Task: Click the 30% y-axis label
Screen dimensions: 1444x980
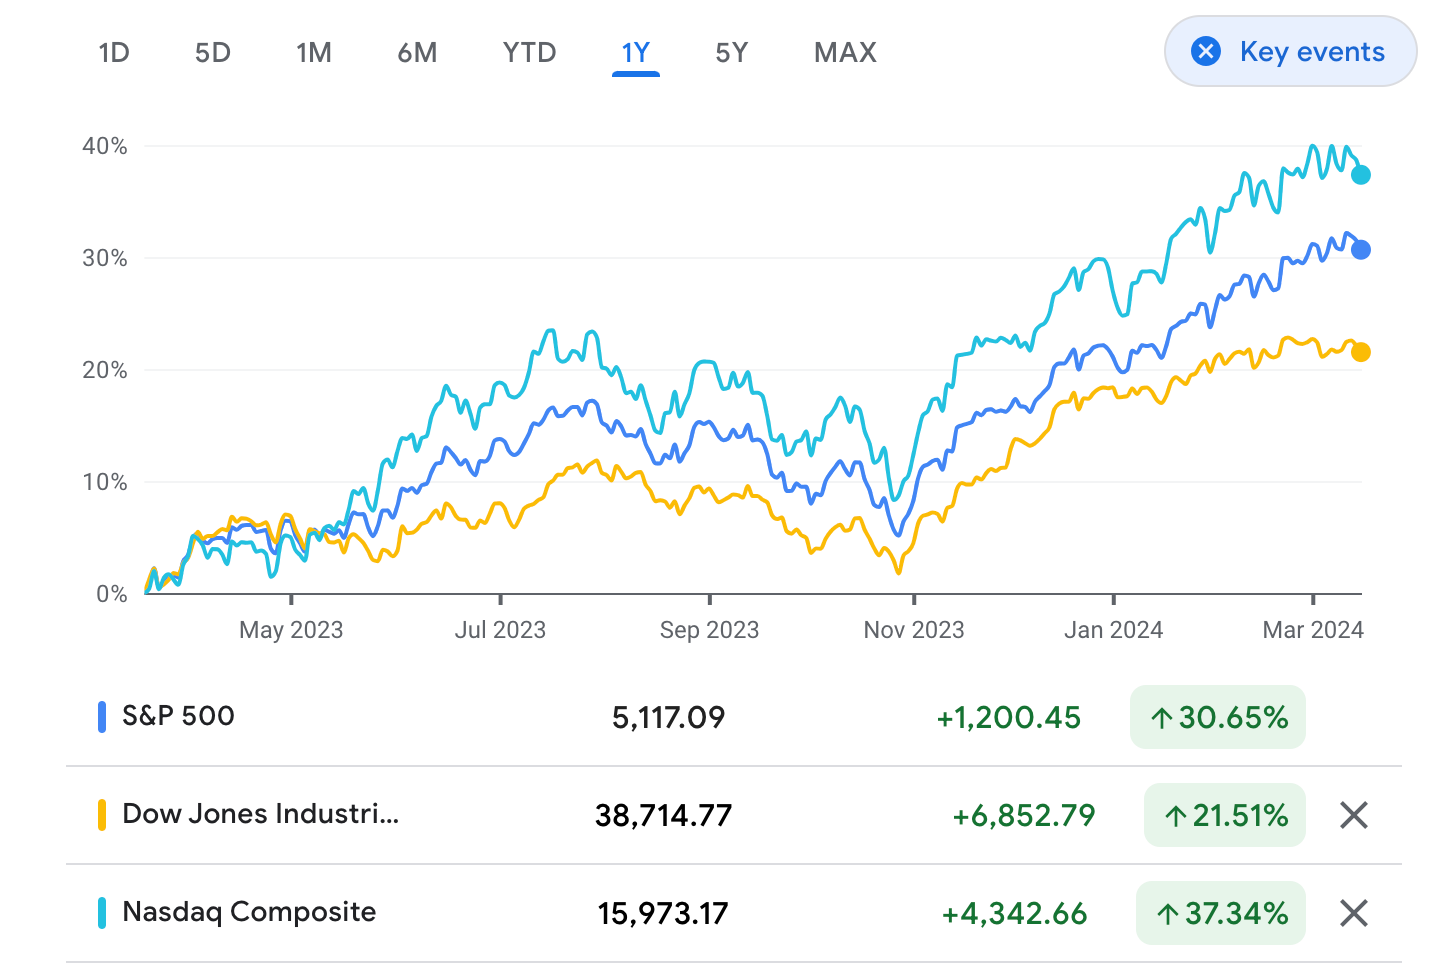Action: click(x=105, y=258)
